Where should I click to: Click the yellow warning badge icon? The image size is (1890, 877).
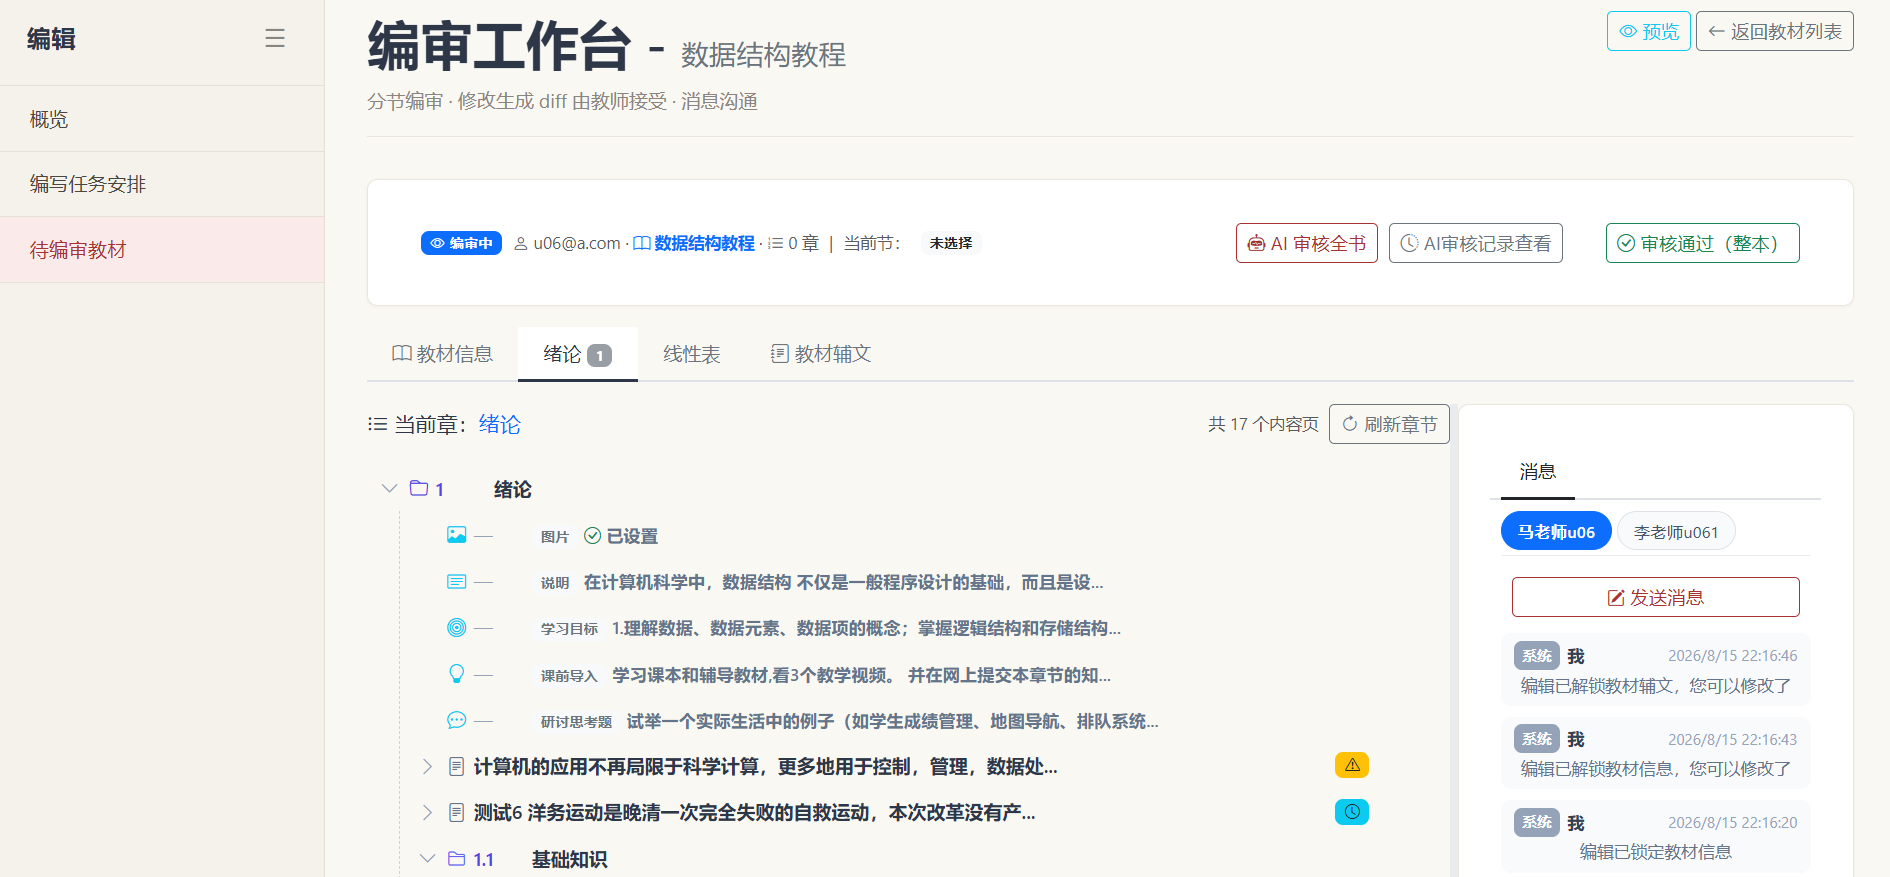click(x=1352, y=765)
